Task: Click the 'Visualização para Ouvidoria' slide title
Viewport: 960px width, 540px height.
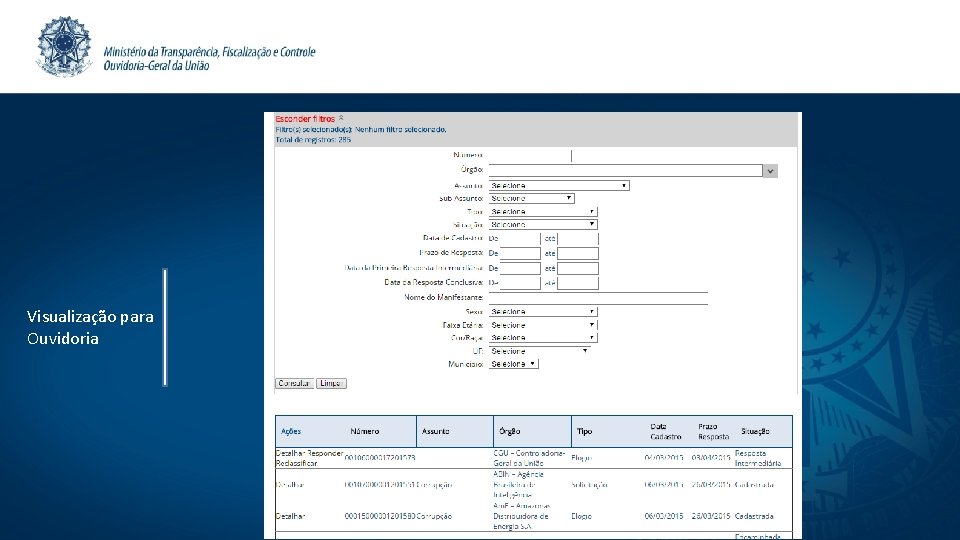Action: pyautogui.click(x=90, y=328)
